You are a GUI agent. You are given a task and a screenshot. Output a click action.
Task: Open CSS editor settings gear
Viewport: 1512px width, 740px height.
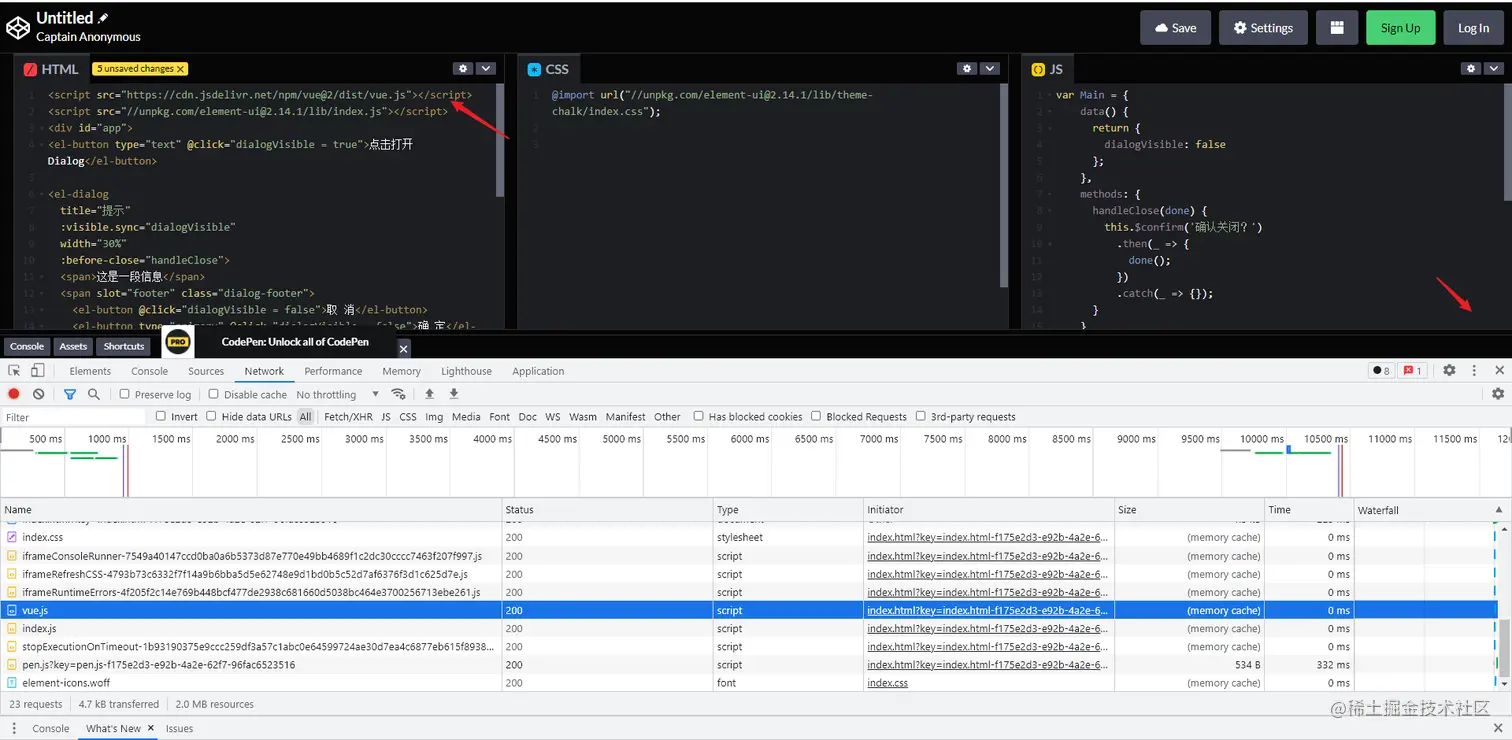pyautogui.click(x=966, y=69)
